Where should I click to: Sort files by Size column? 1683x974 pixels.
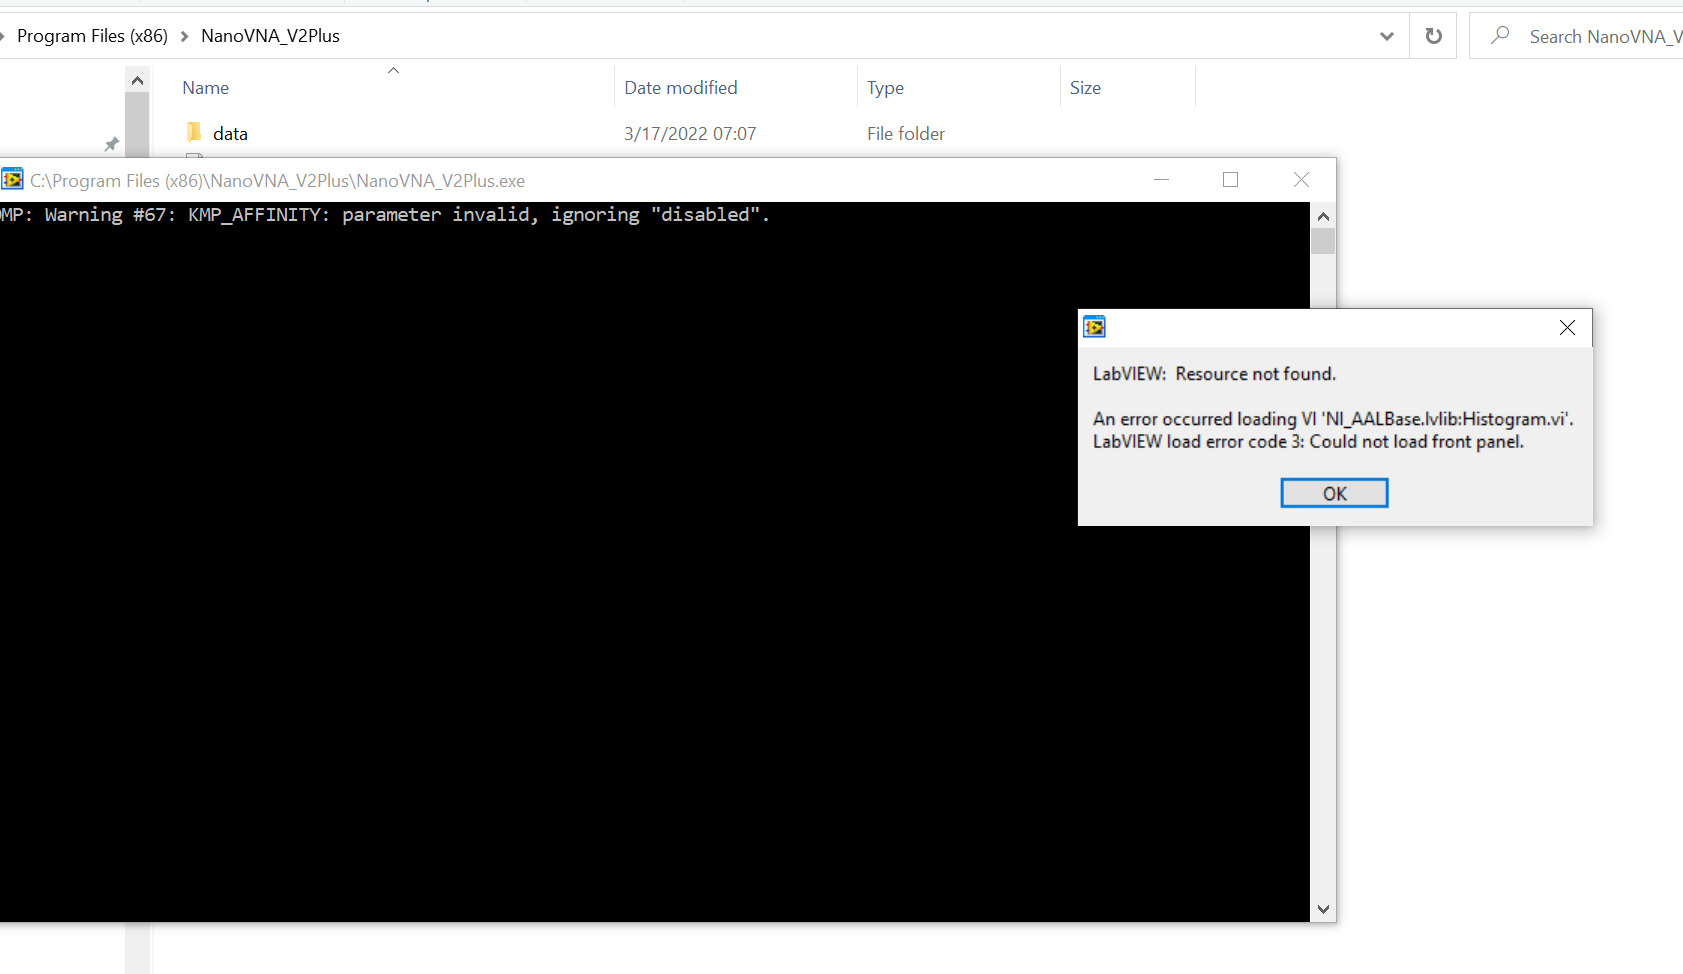point(1085,88)
